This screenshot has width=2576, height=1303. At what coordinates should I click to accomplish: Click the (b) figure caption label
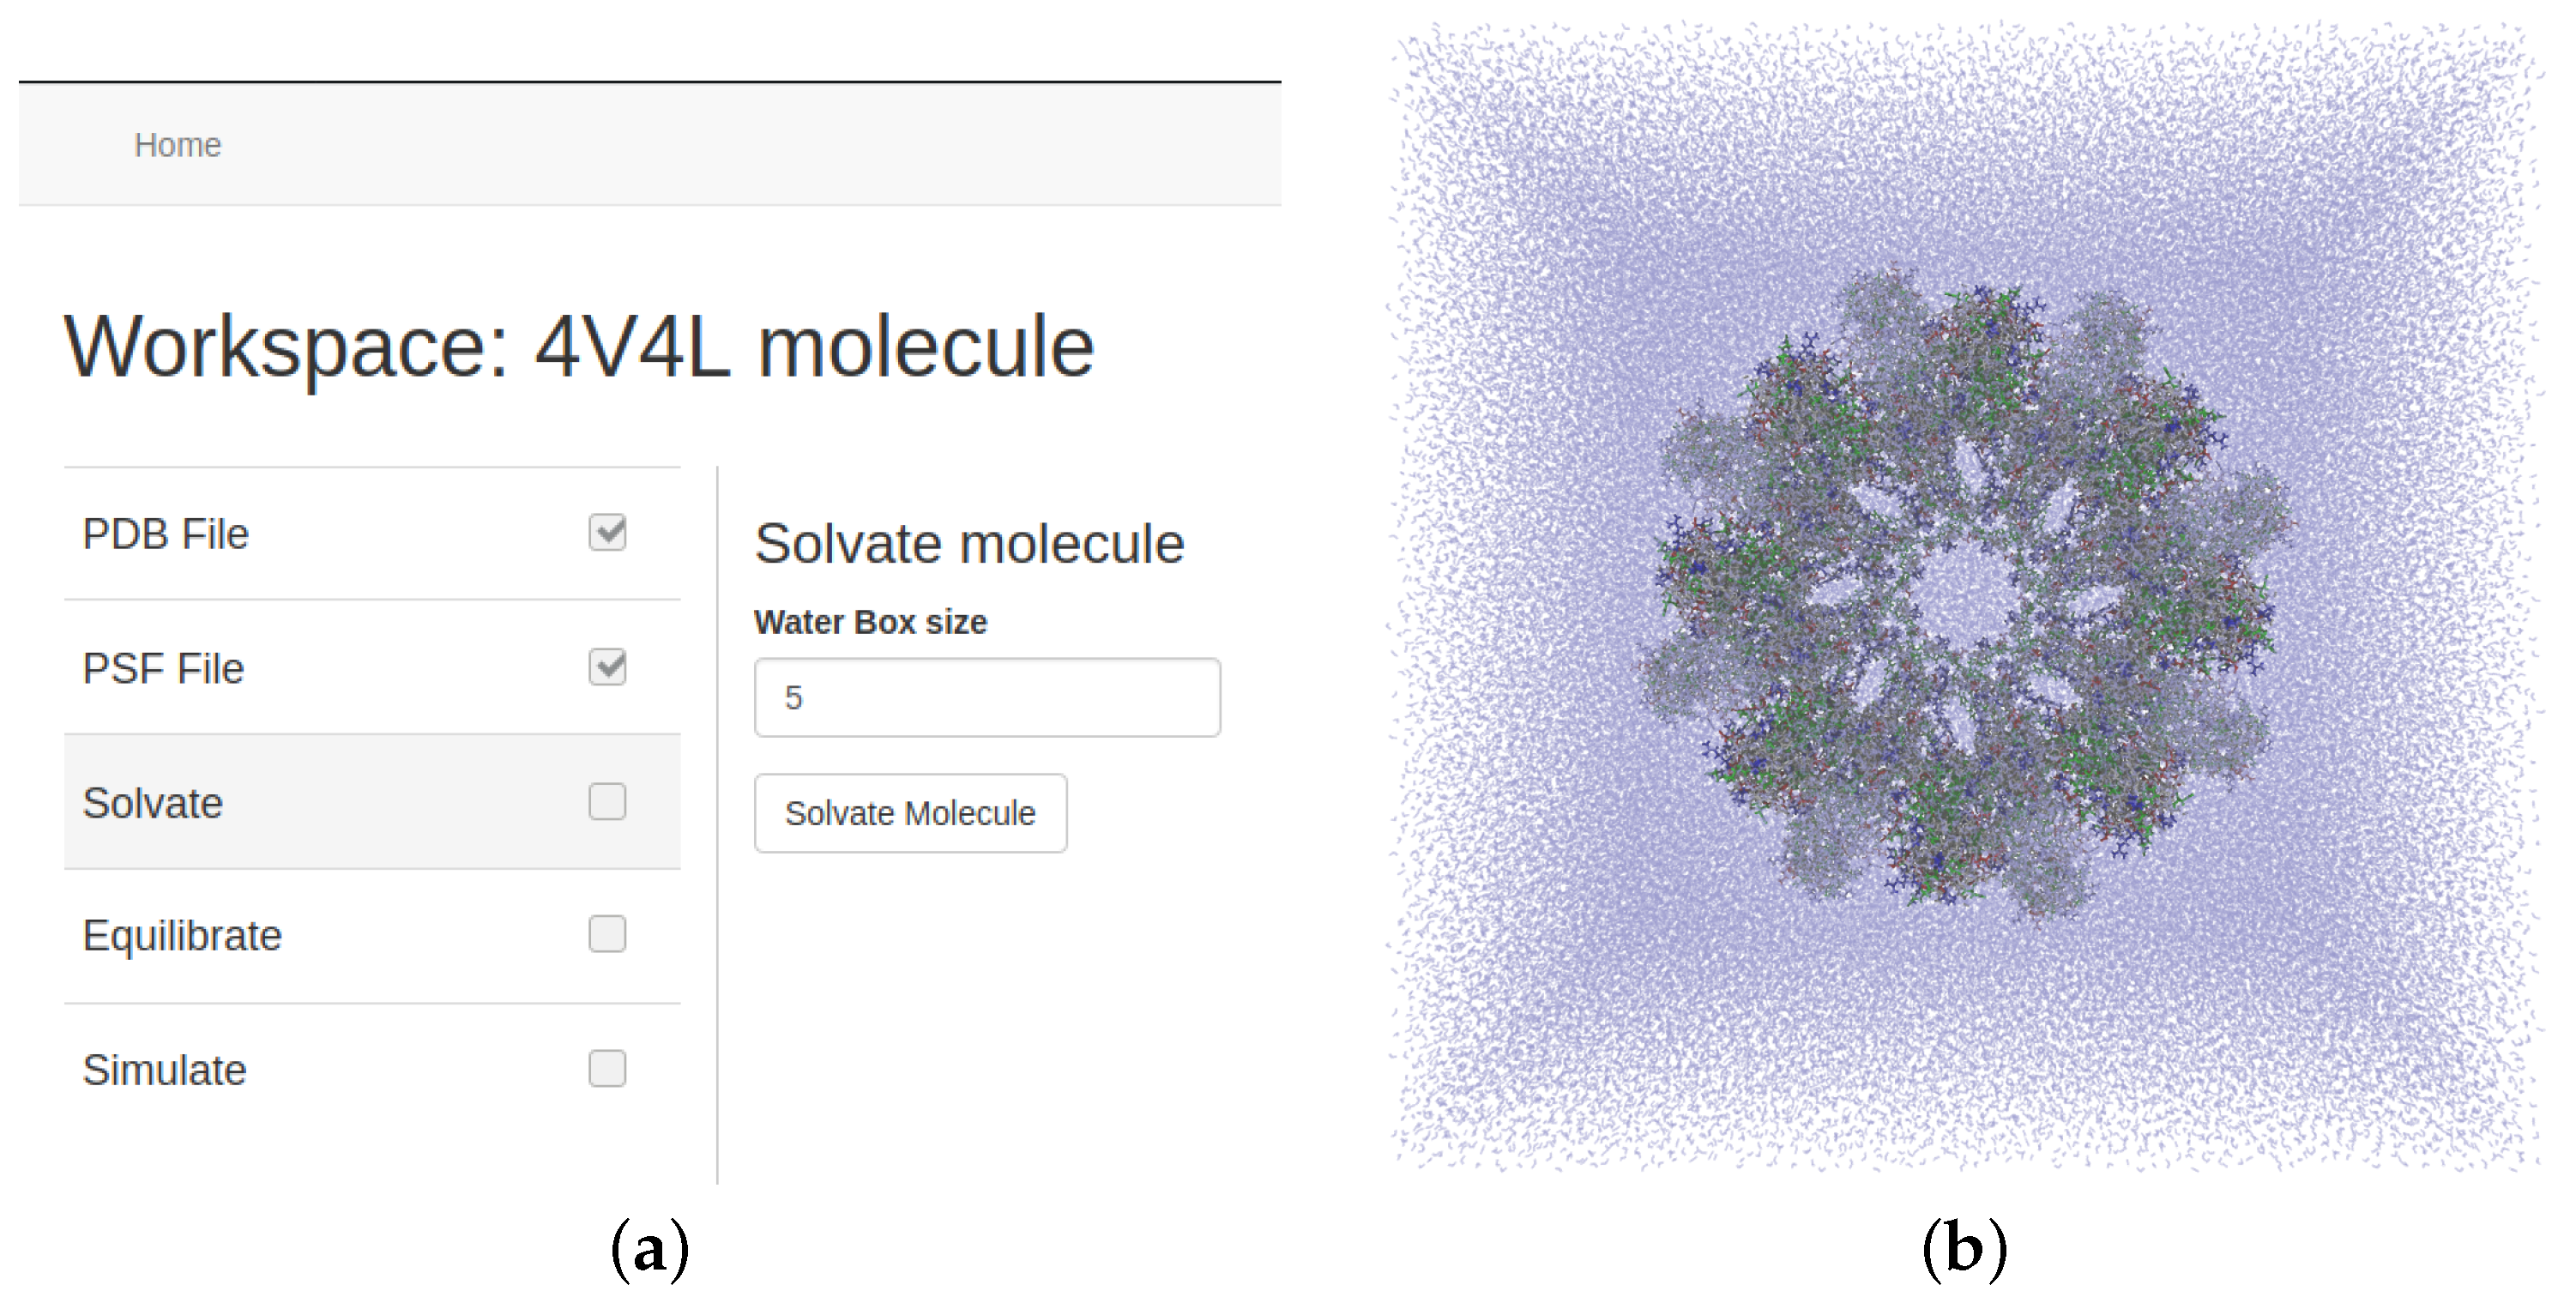[1964, 1249]
